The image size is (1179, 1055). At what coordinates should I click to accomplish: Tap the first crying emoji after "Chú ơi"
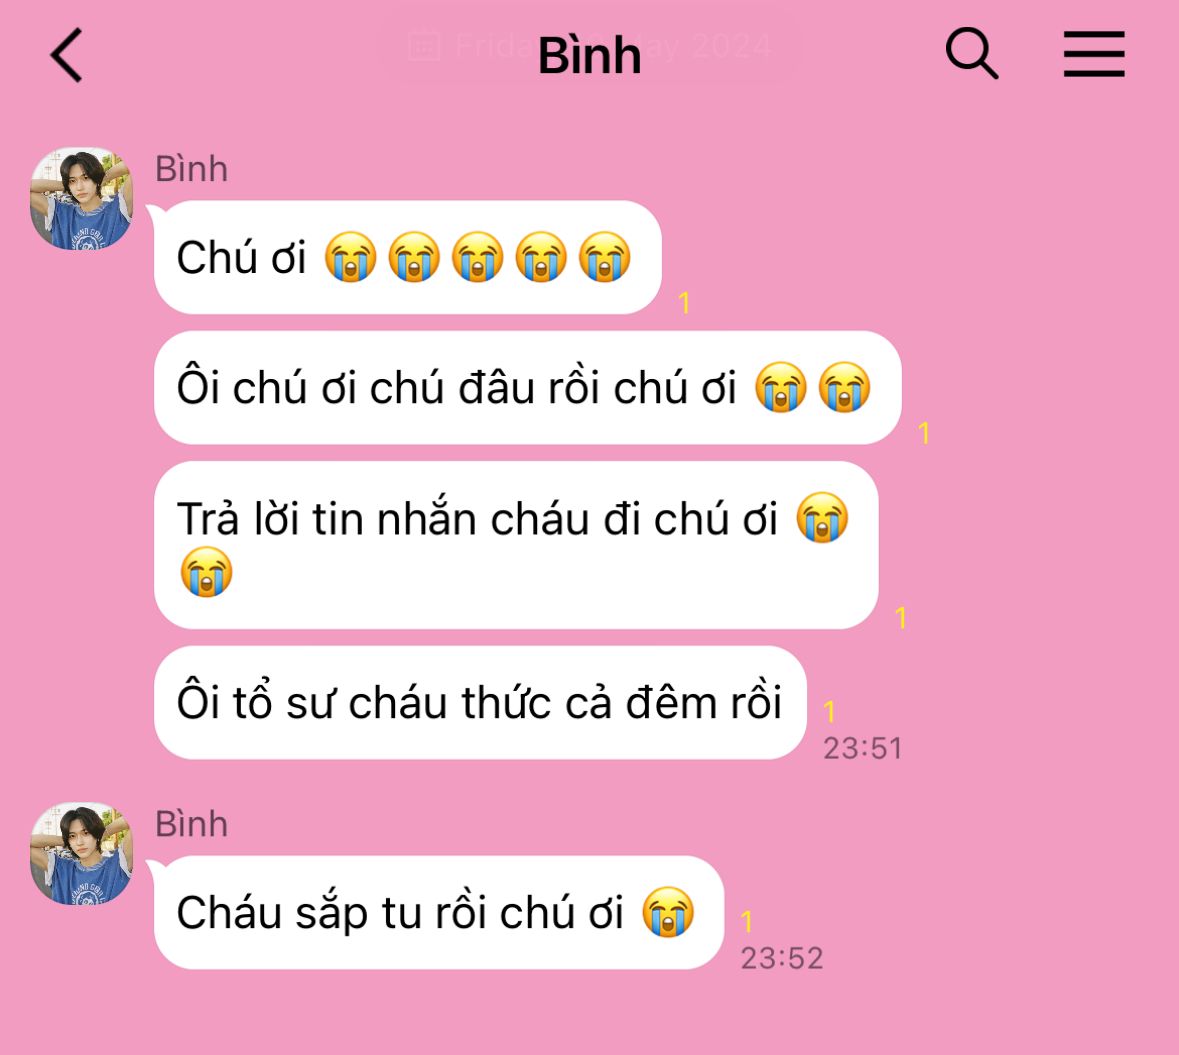(350, 256)
